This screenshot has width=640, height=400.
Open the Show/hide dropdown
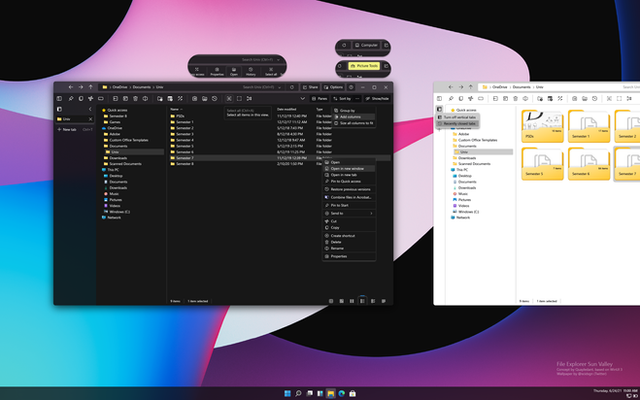(376, 99)
